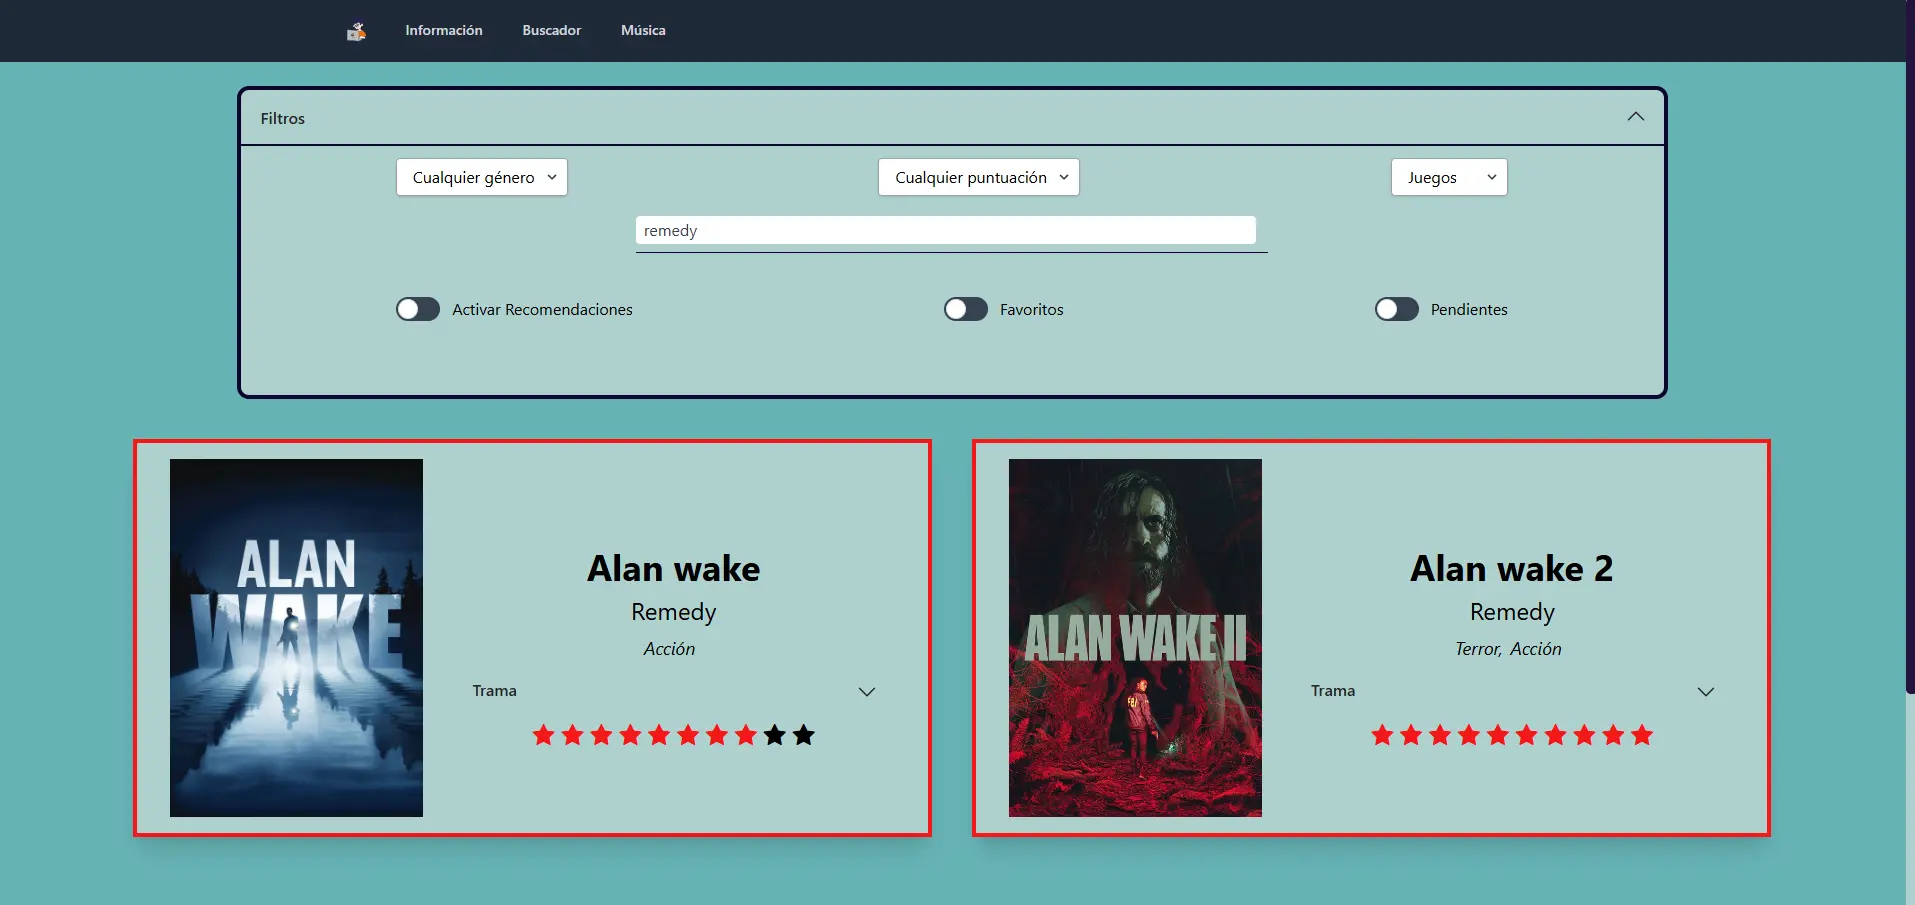
Task: Rate Alan wake 2 three stars
Action: [1440, 736]
